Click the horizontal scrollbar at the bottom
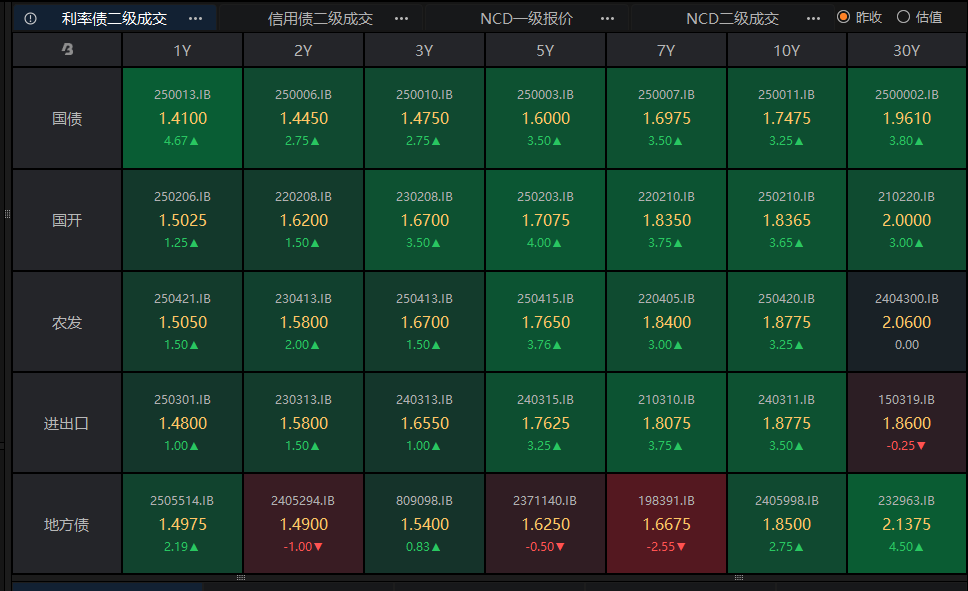 [x=108, y=586]
